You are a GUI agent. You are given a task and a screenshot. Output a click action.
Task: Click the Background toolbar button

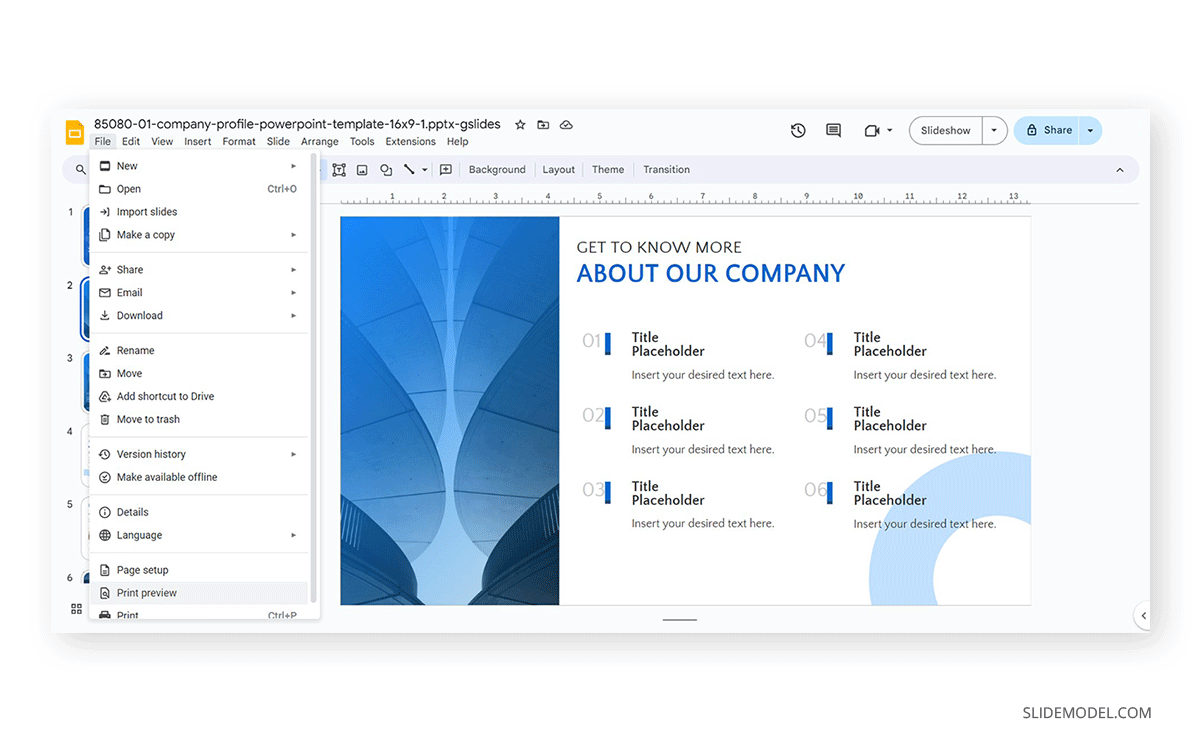pyautogui.click(x=497, y=170)
